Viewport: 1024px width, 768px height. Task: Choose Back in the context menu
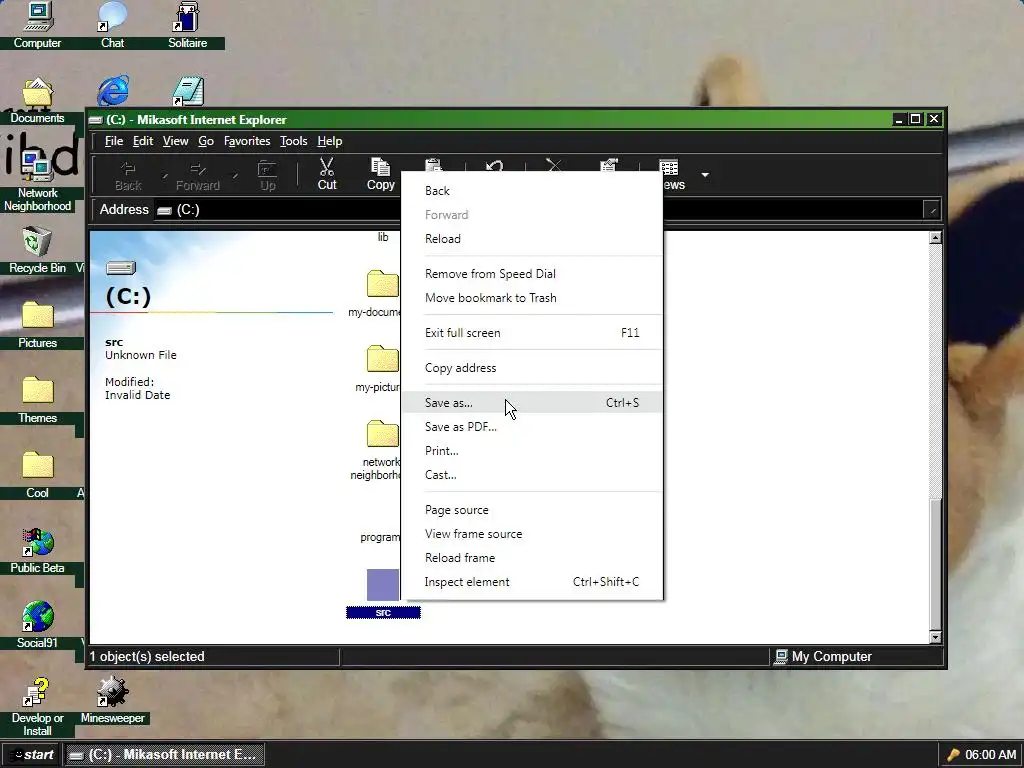point(532,191)
